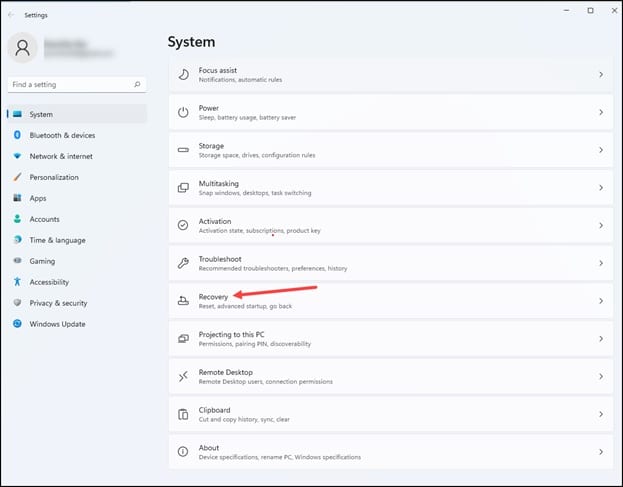623x487 pixels.
Task: Click the Activation checkmark icon
Action: pos(183,225)
